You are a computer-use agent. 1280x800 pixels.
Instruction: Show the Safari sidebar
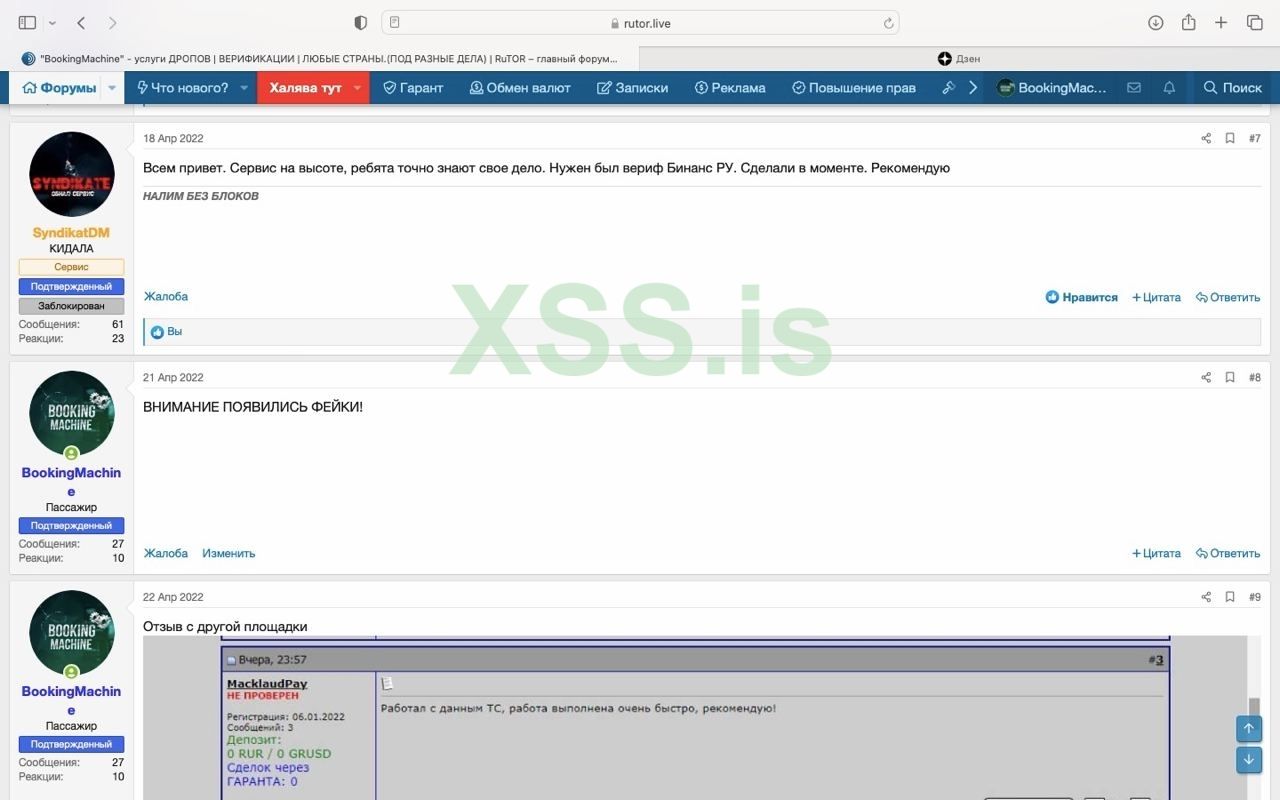point(27,22)
